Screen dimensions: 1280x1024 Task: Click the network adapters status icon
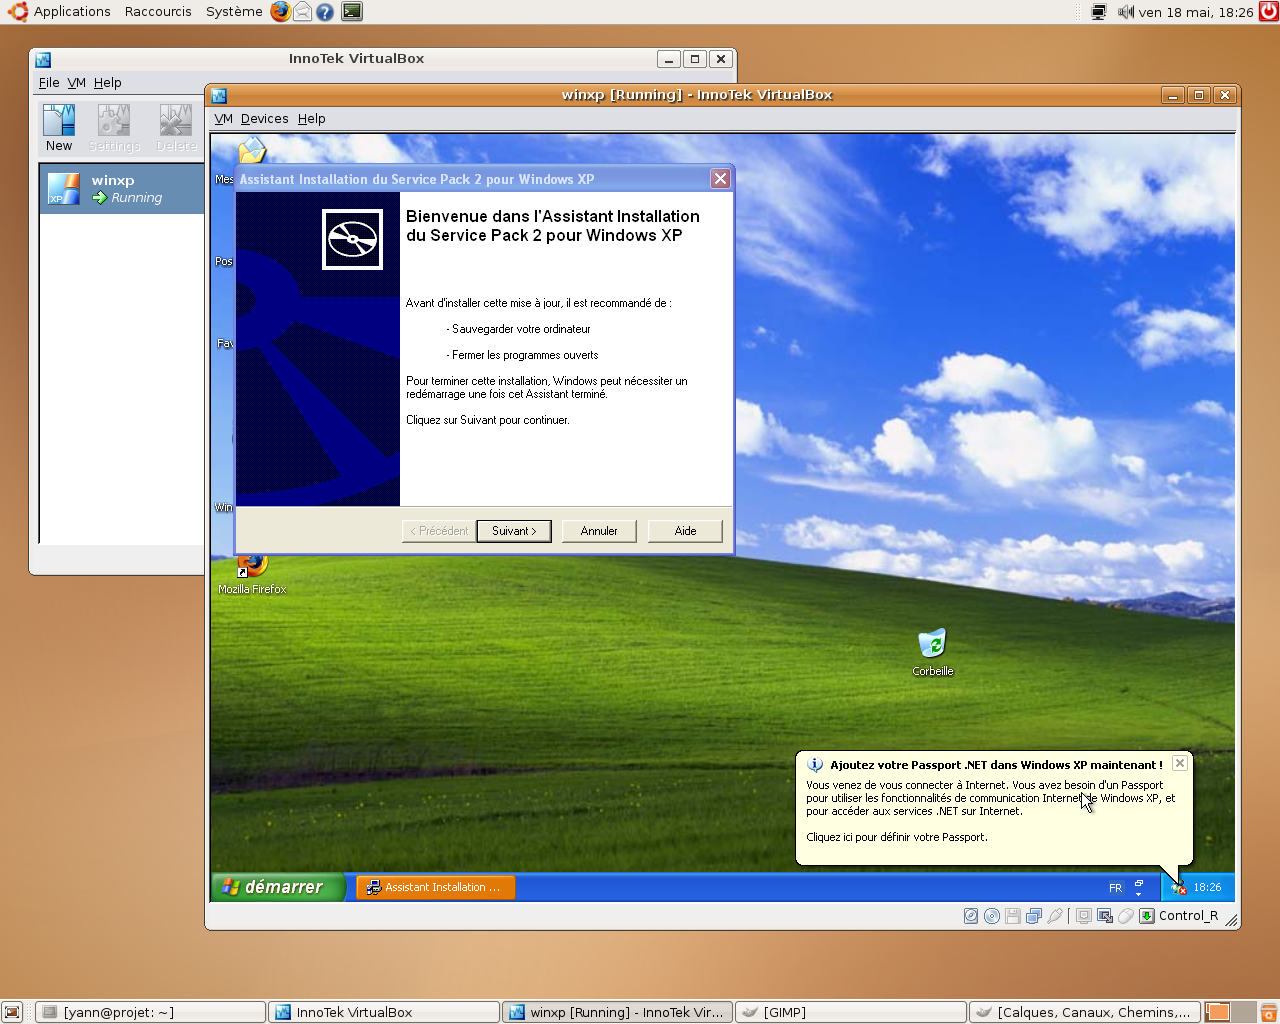[1034, 916]
